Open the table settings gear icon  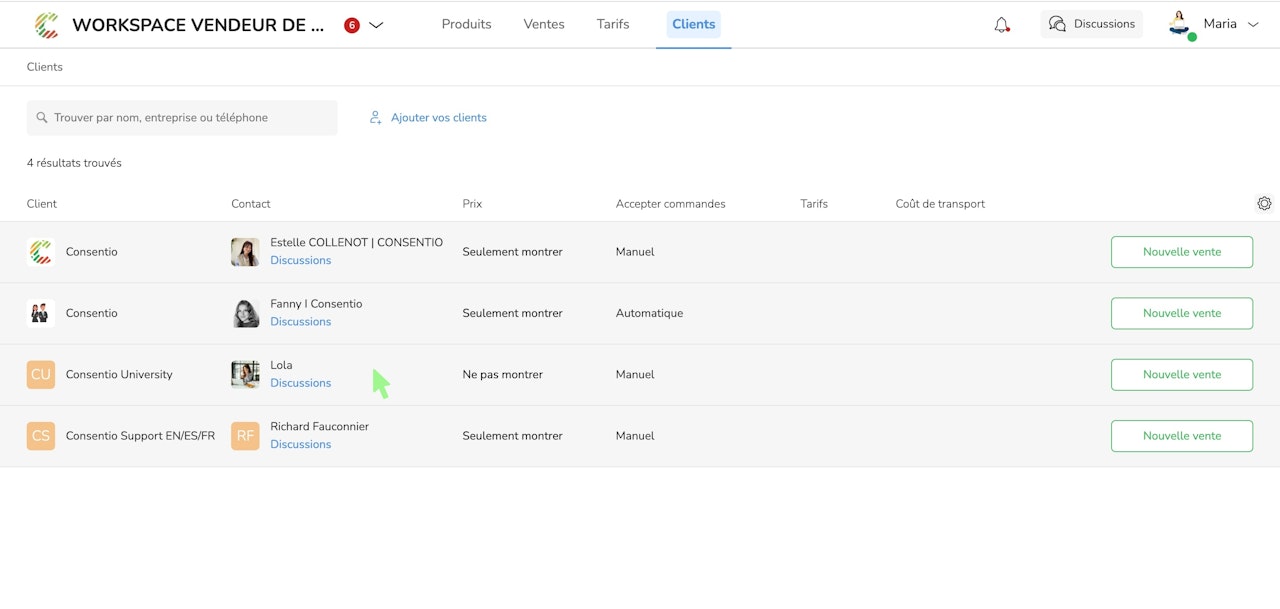[x=1264, y=204]
